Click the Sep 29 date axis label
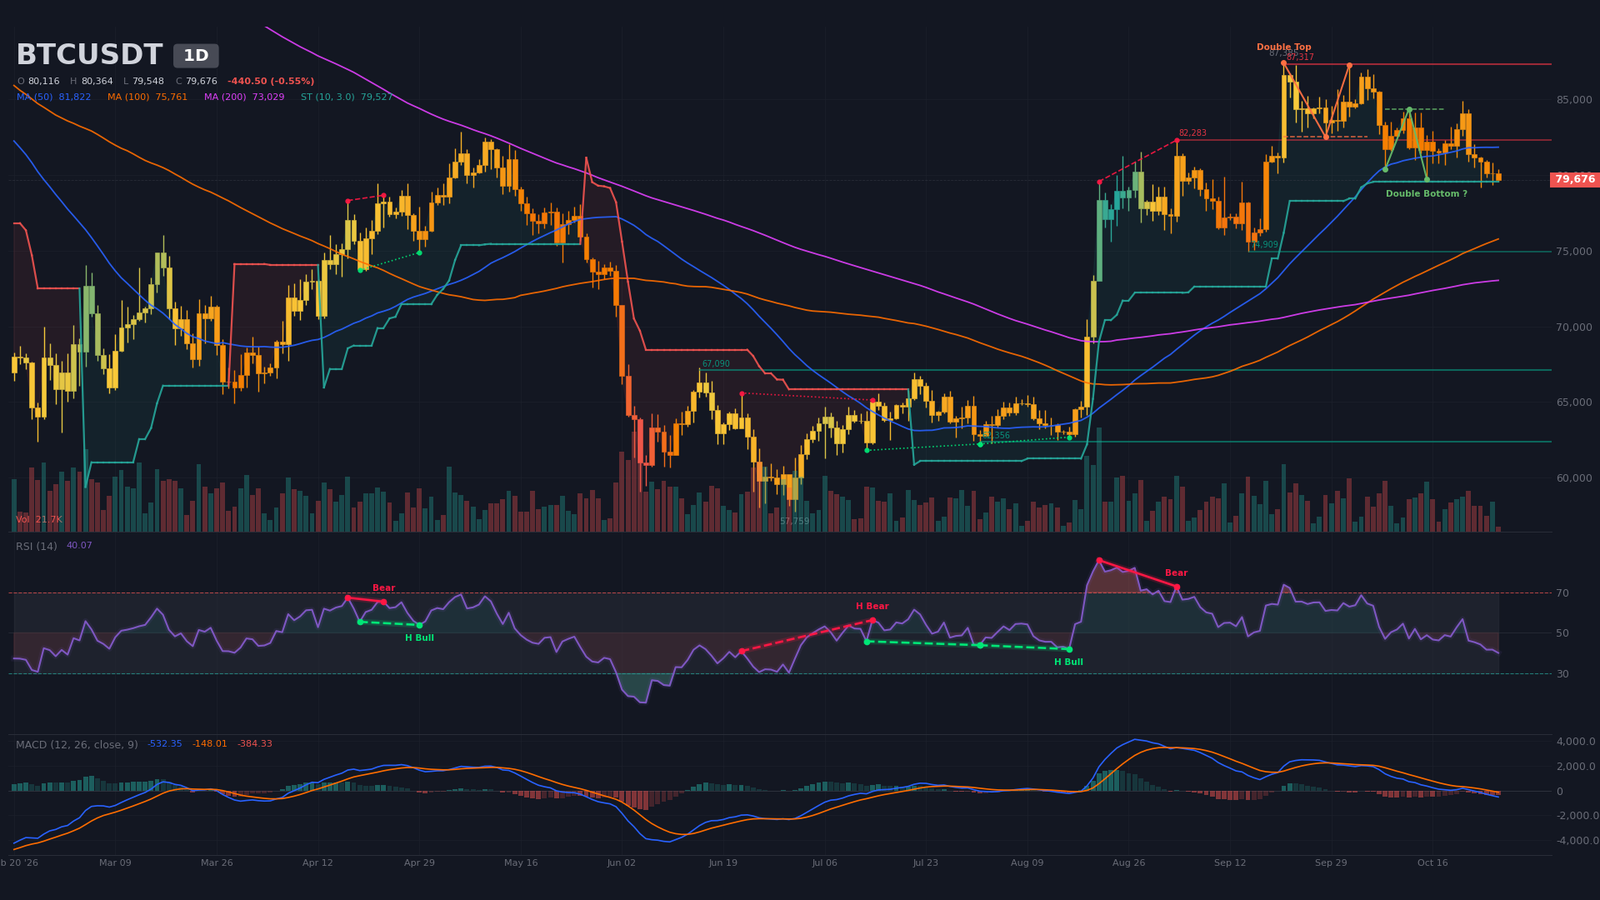This screenshot has width=1600, height=900. (x=1331, y=862)
